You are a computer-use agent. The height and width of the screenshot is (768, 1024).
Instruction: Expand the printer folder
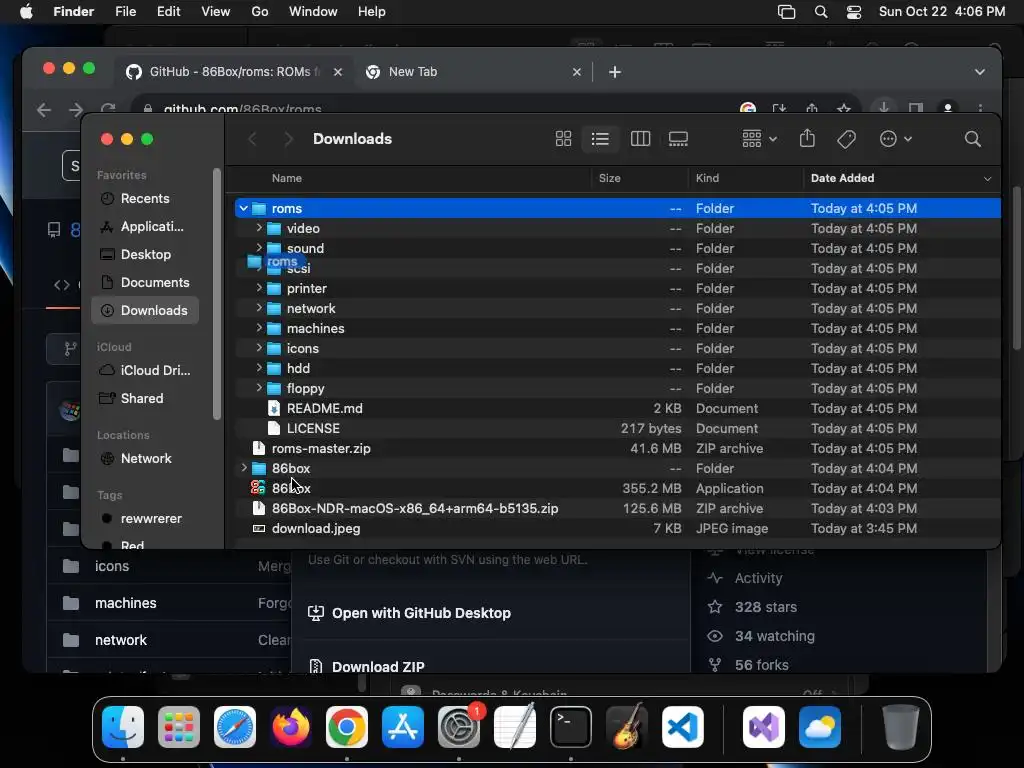coord(259,288)
